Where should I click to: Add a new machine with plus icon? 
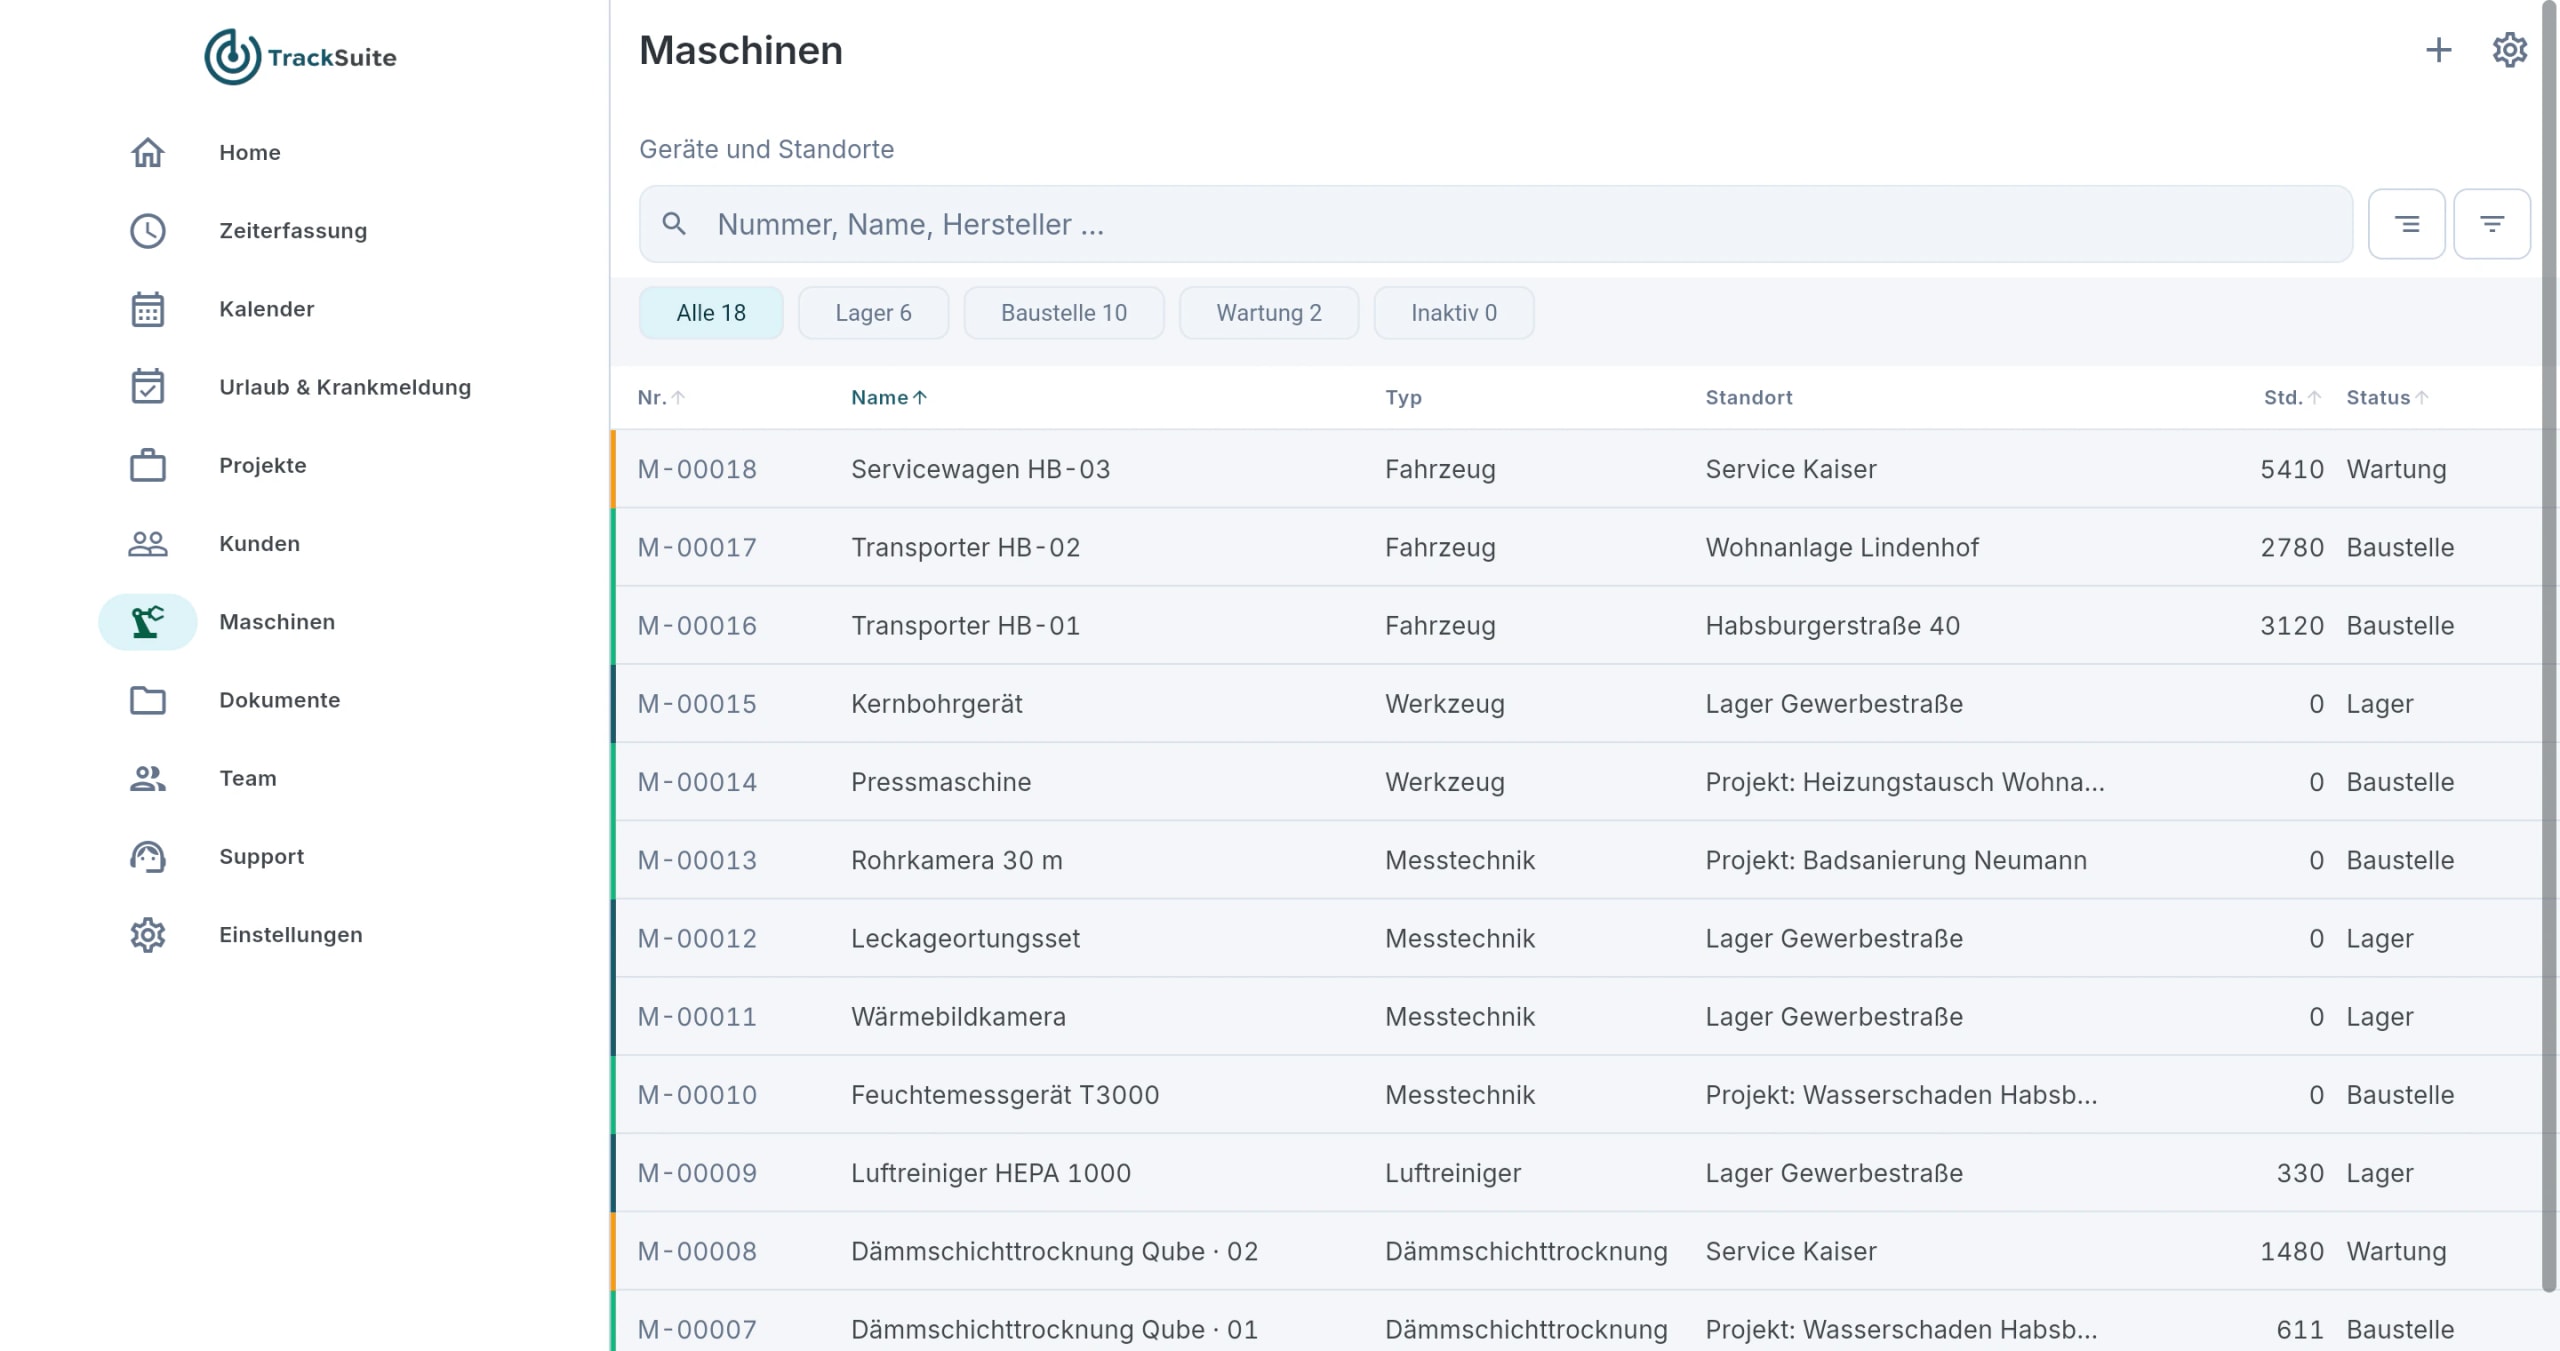[x=2439, y=50]
